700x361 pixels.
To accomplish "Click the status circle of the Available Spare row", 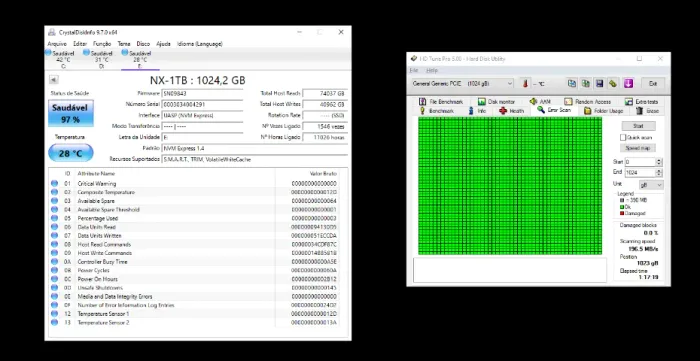I will [54, 201].
